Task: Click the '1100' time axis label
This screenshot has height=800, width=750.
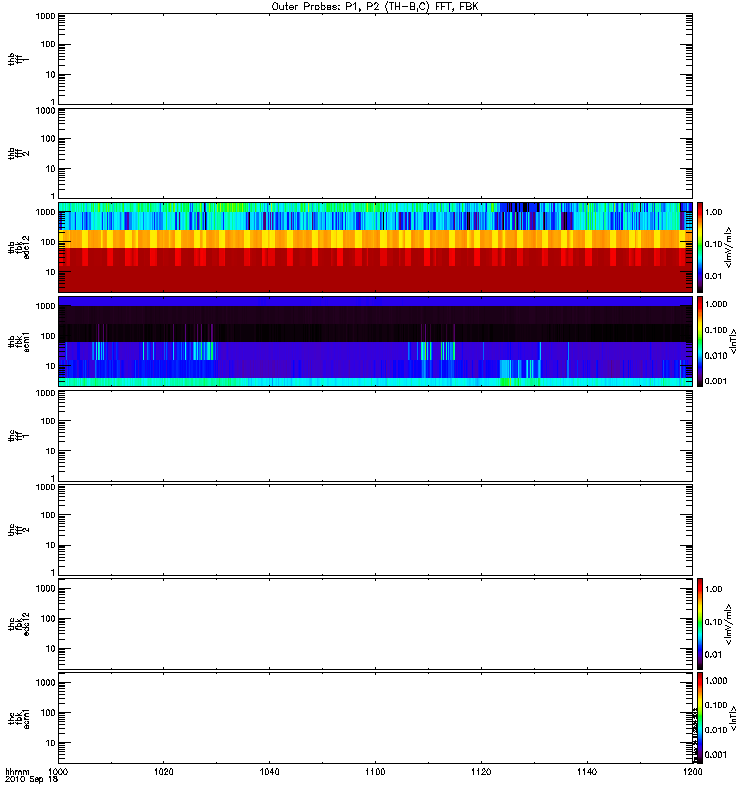Action: coord(375,772)
